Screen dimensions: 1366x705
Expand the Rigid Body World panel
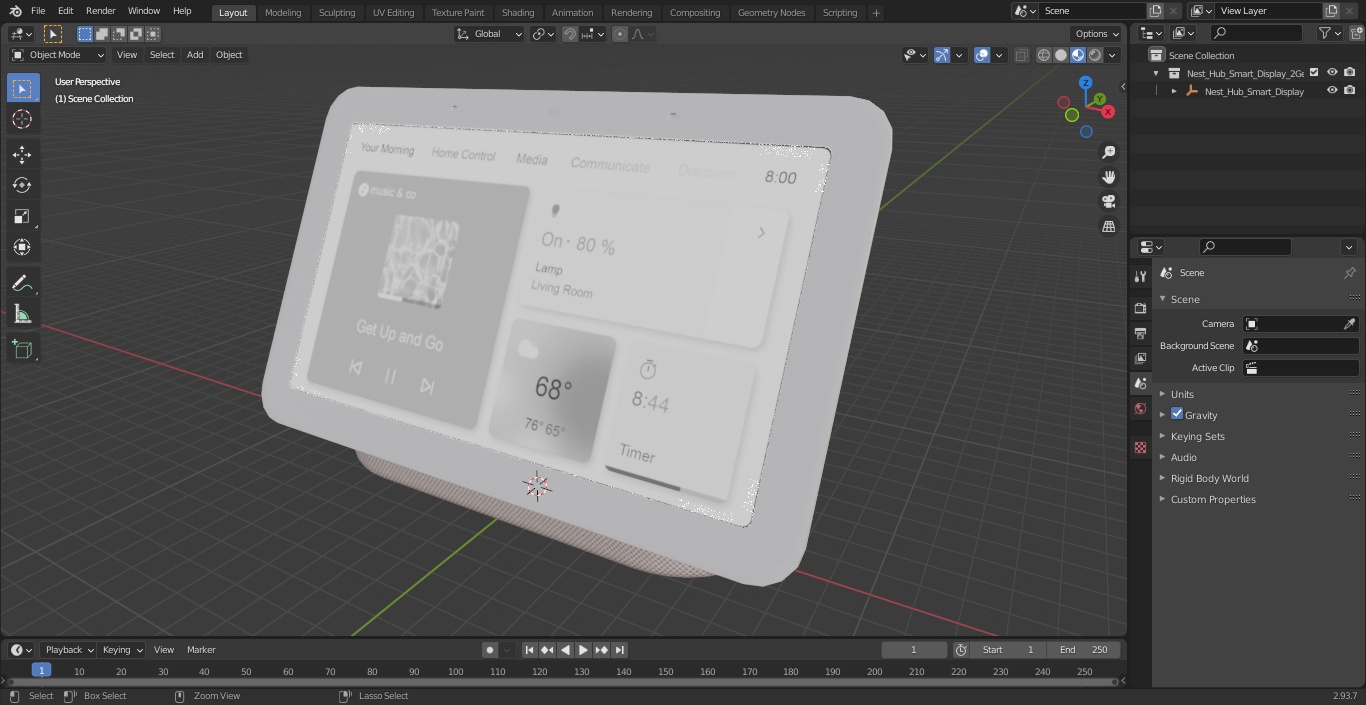point(1209,478)
